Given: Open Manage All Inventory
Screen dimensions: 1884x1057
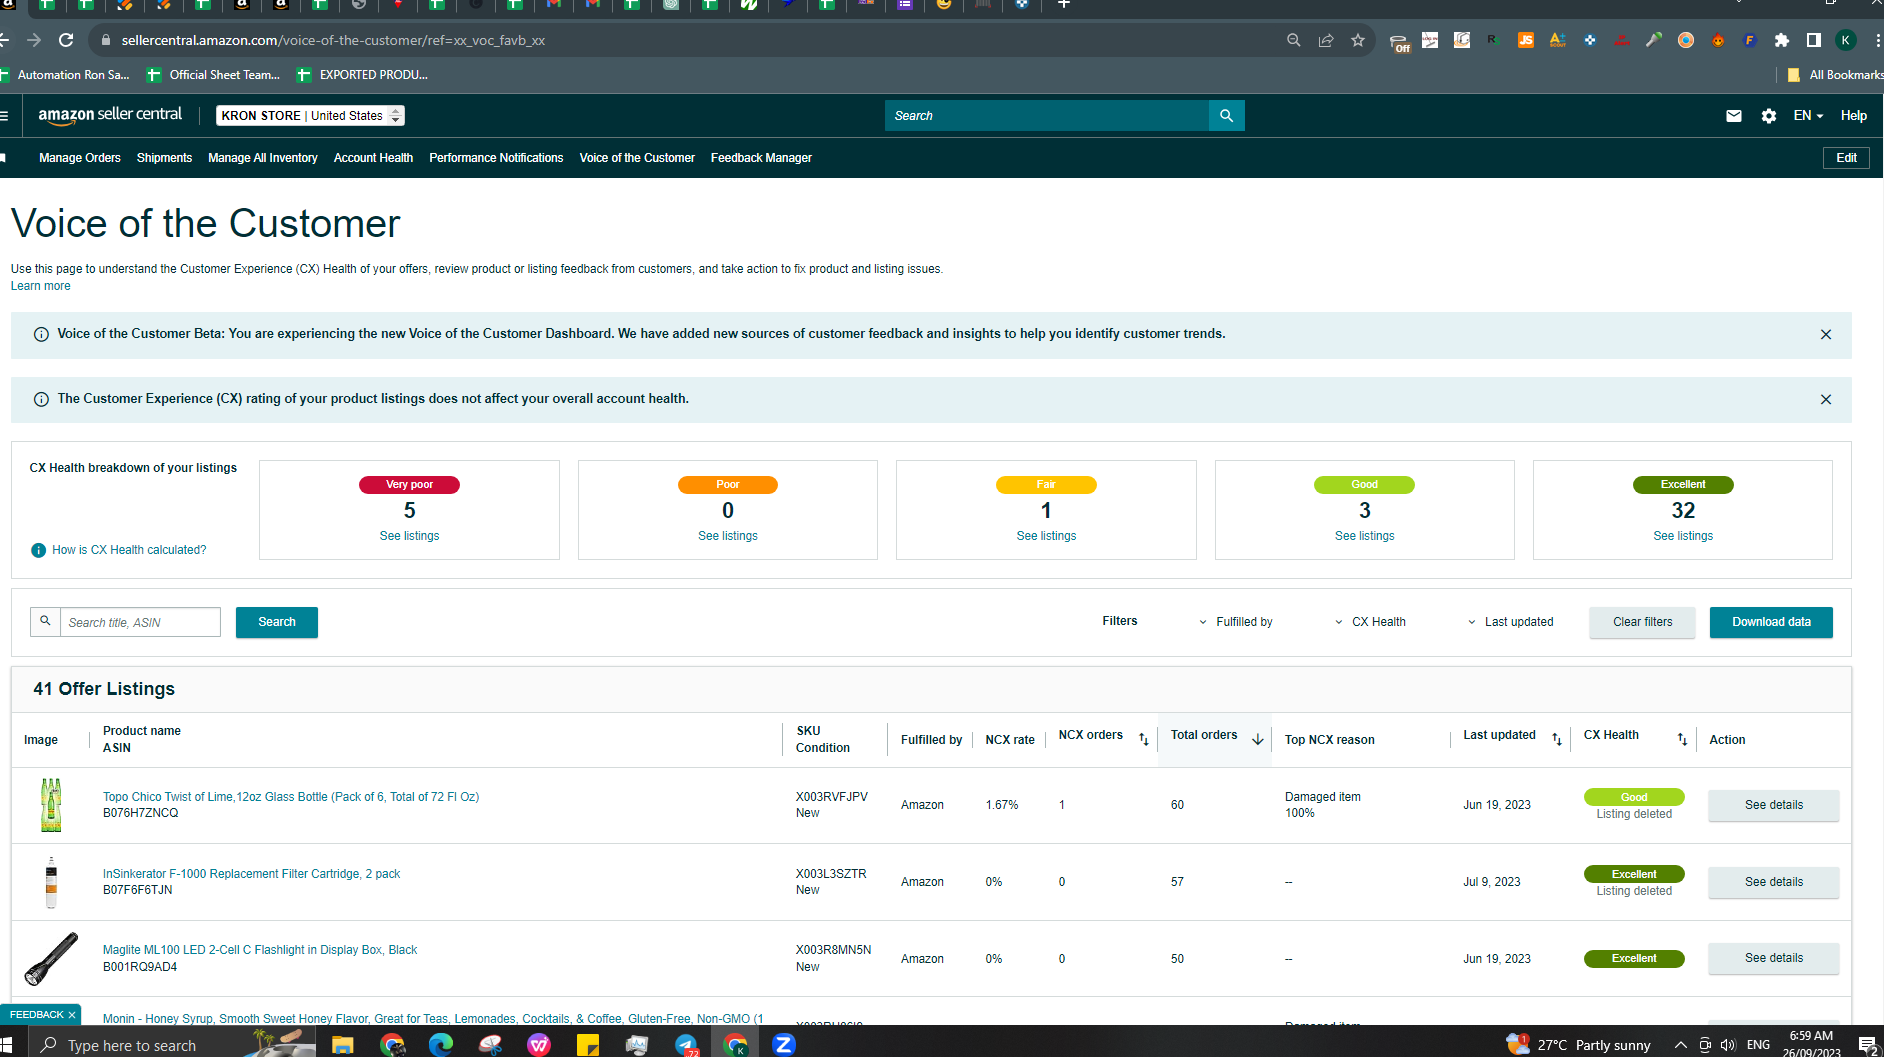Looking at the screenshot, I should [263, 158].
